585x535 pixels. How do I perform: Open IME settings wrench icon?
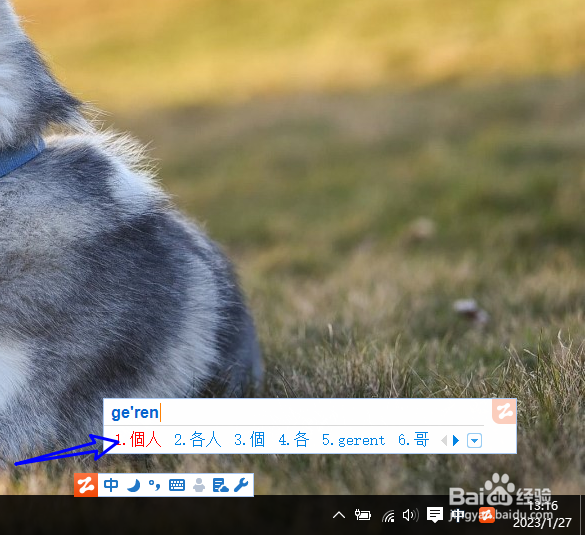click(241, 485)
